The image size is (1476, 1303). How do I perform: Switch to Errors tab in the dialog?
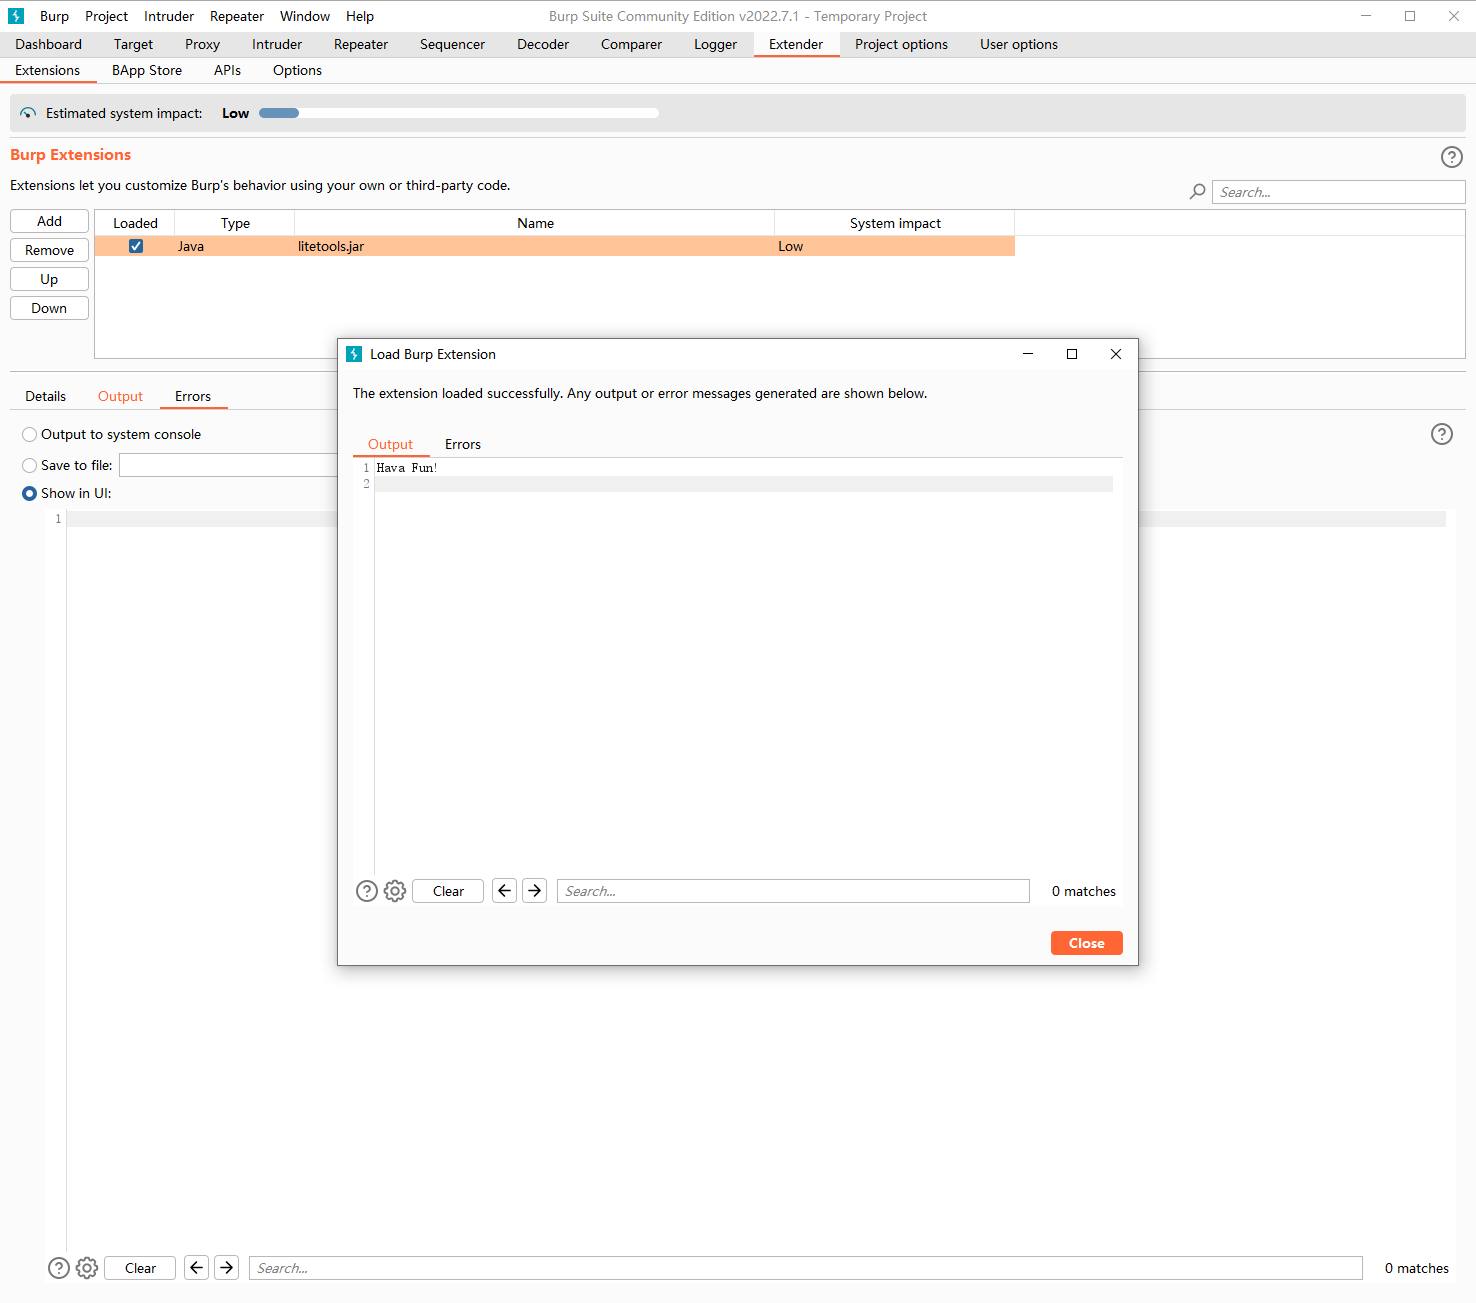tap(463, 444)
